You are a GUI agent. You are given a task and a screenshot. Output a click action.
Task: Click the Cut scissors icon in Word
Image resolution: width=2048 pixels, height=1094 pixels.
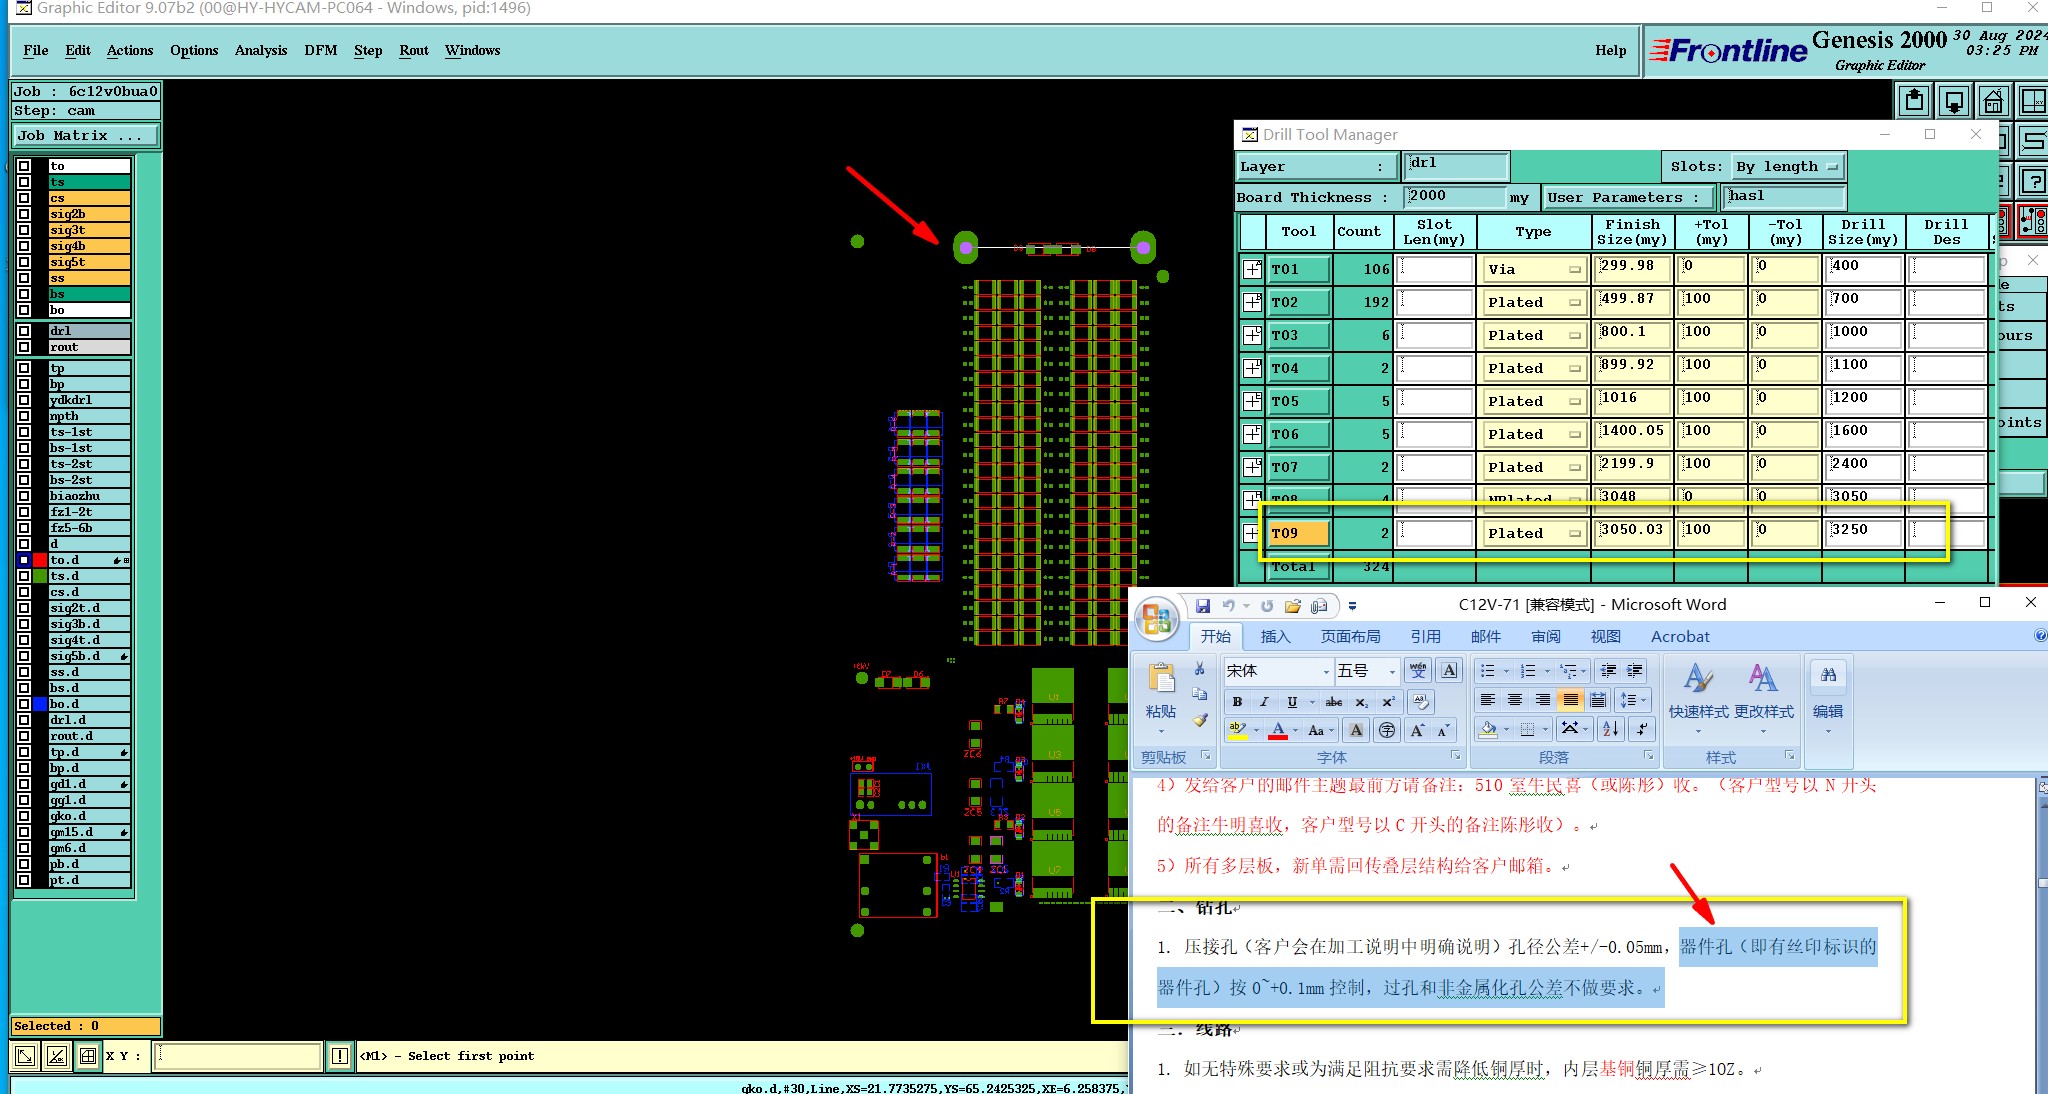(x=1200, y=668)
